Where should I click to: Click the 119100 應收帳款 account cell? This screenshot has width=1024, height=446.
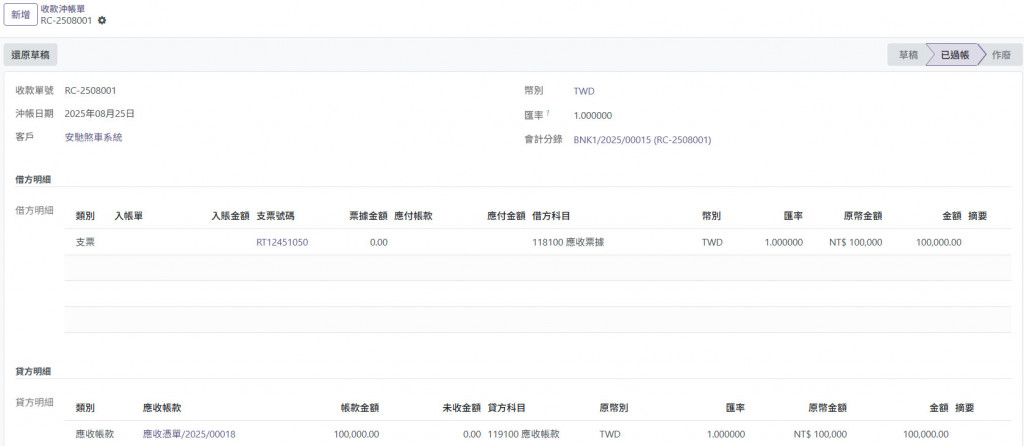pos(524,434)
